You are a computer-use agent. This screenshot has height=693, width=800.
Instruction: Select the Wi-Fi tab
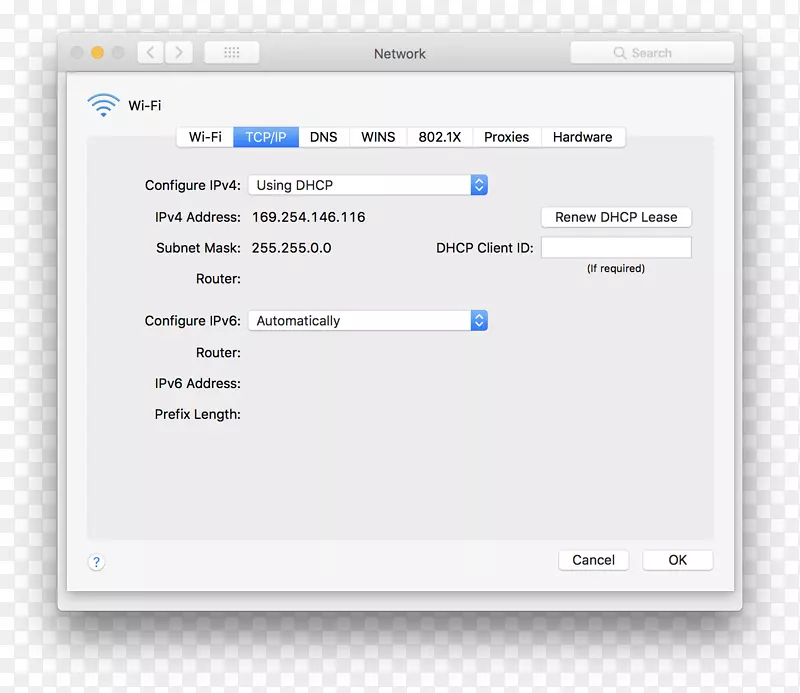(204, 137)
